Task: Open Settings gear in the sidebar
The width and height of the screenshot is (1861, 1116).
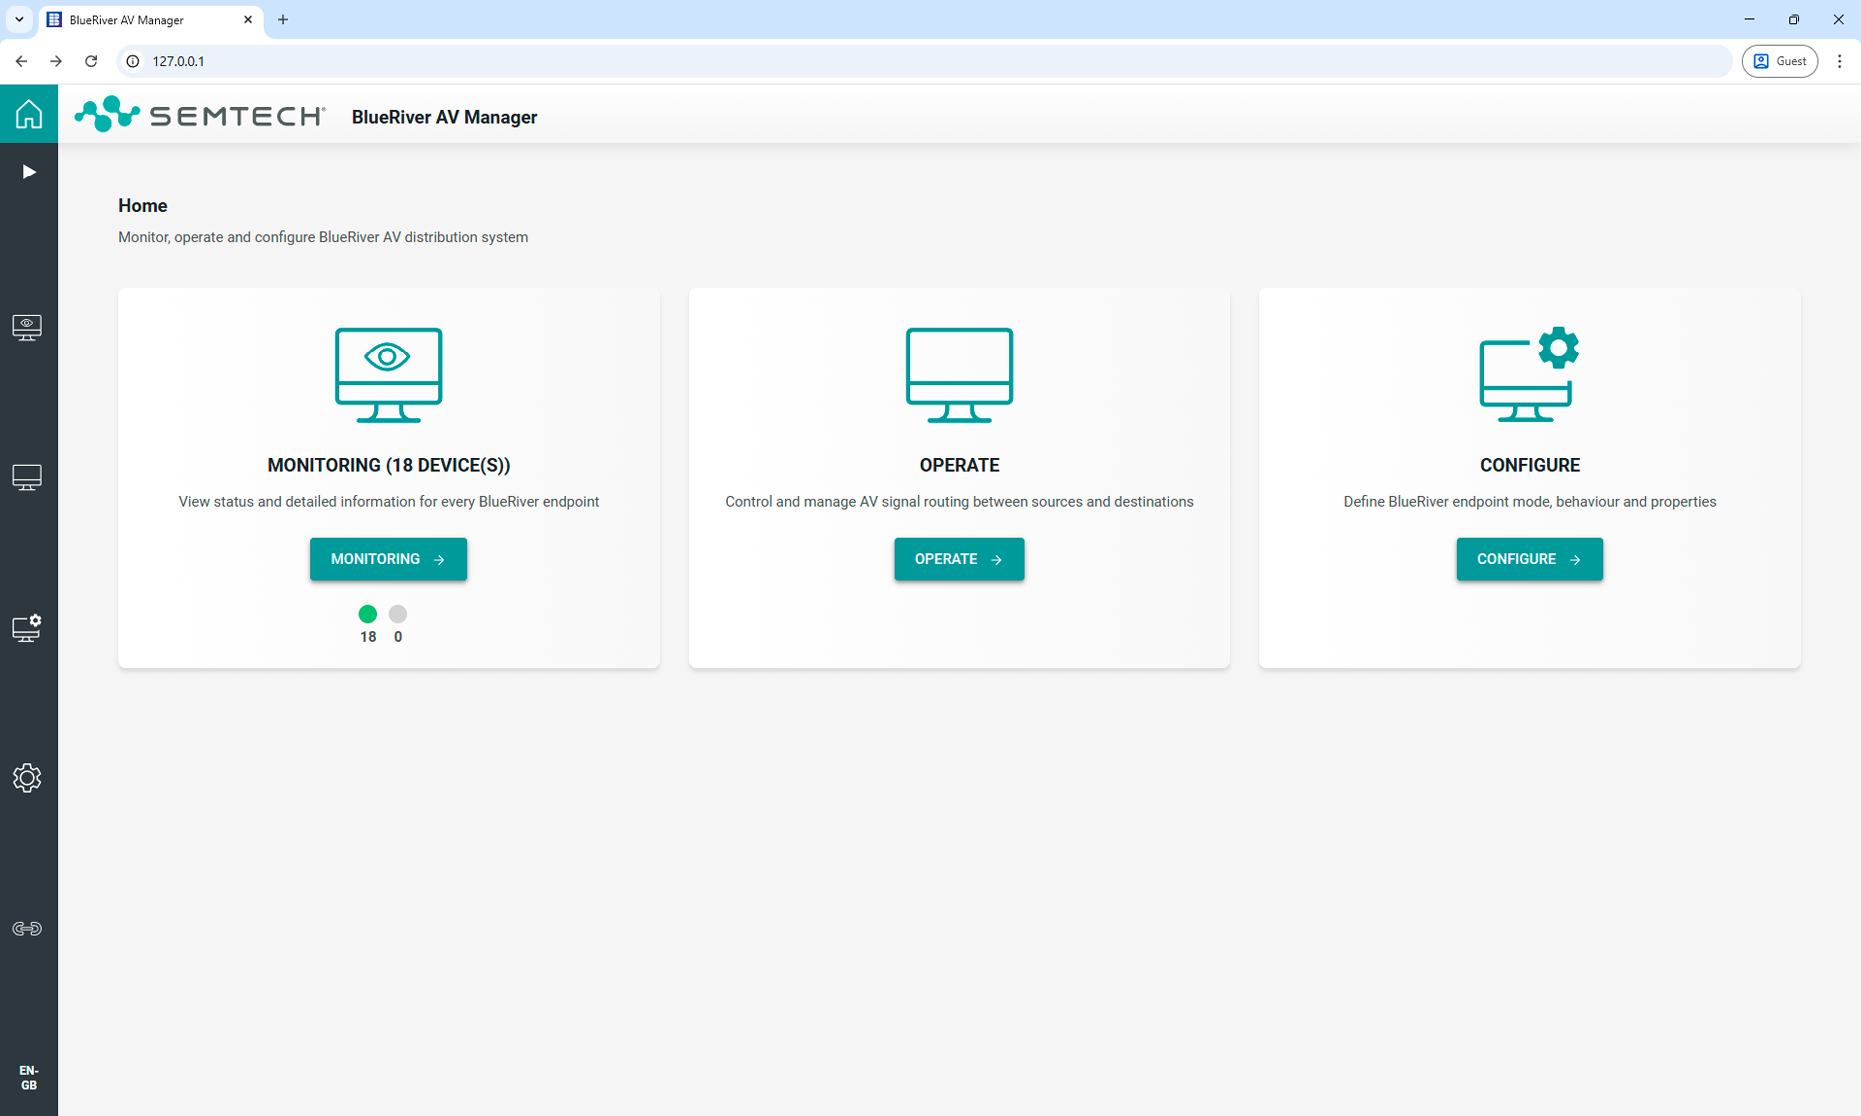Action: [x=27, y=778]
